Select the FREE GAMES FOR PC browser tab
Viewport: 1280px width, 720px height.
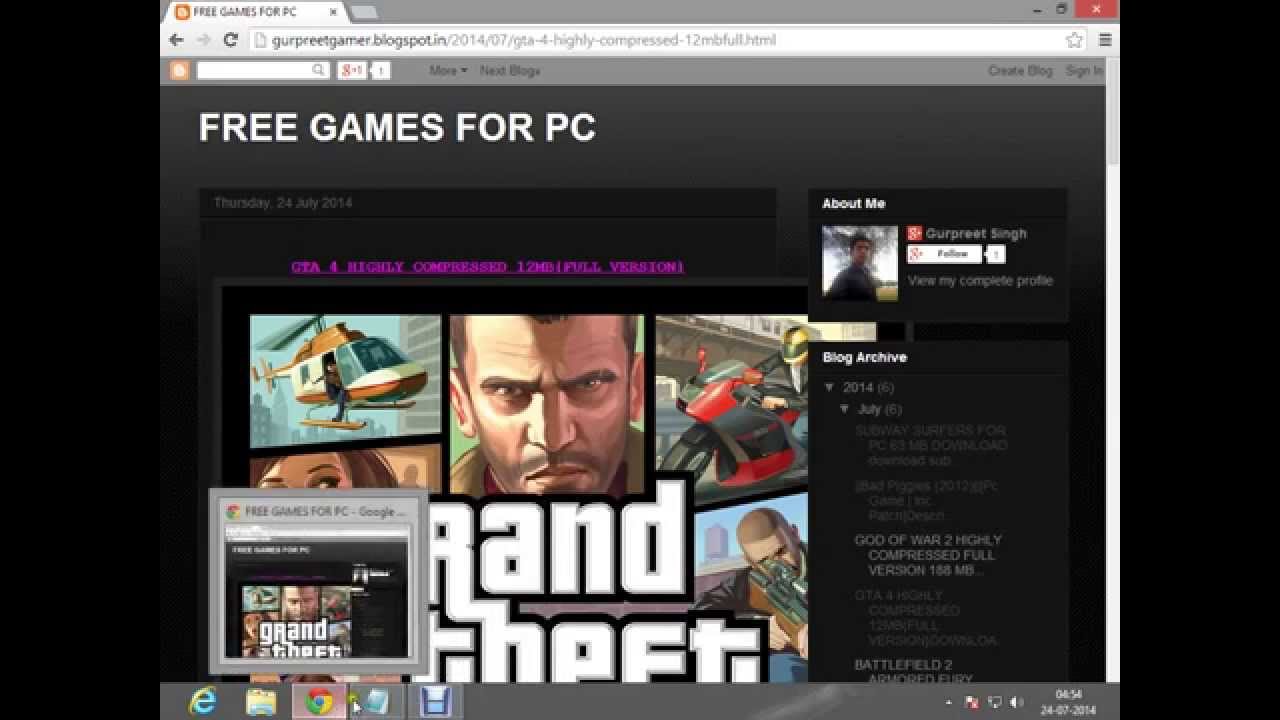[255, 12]
